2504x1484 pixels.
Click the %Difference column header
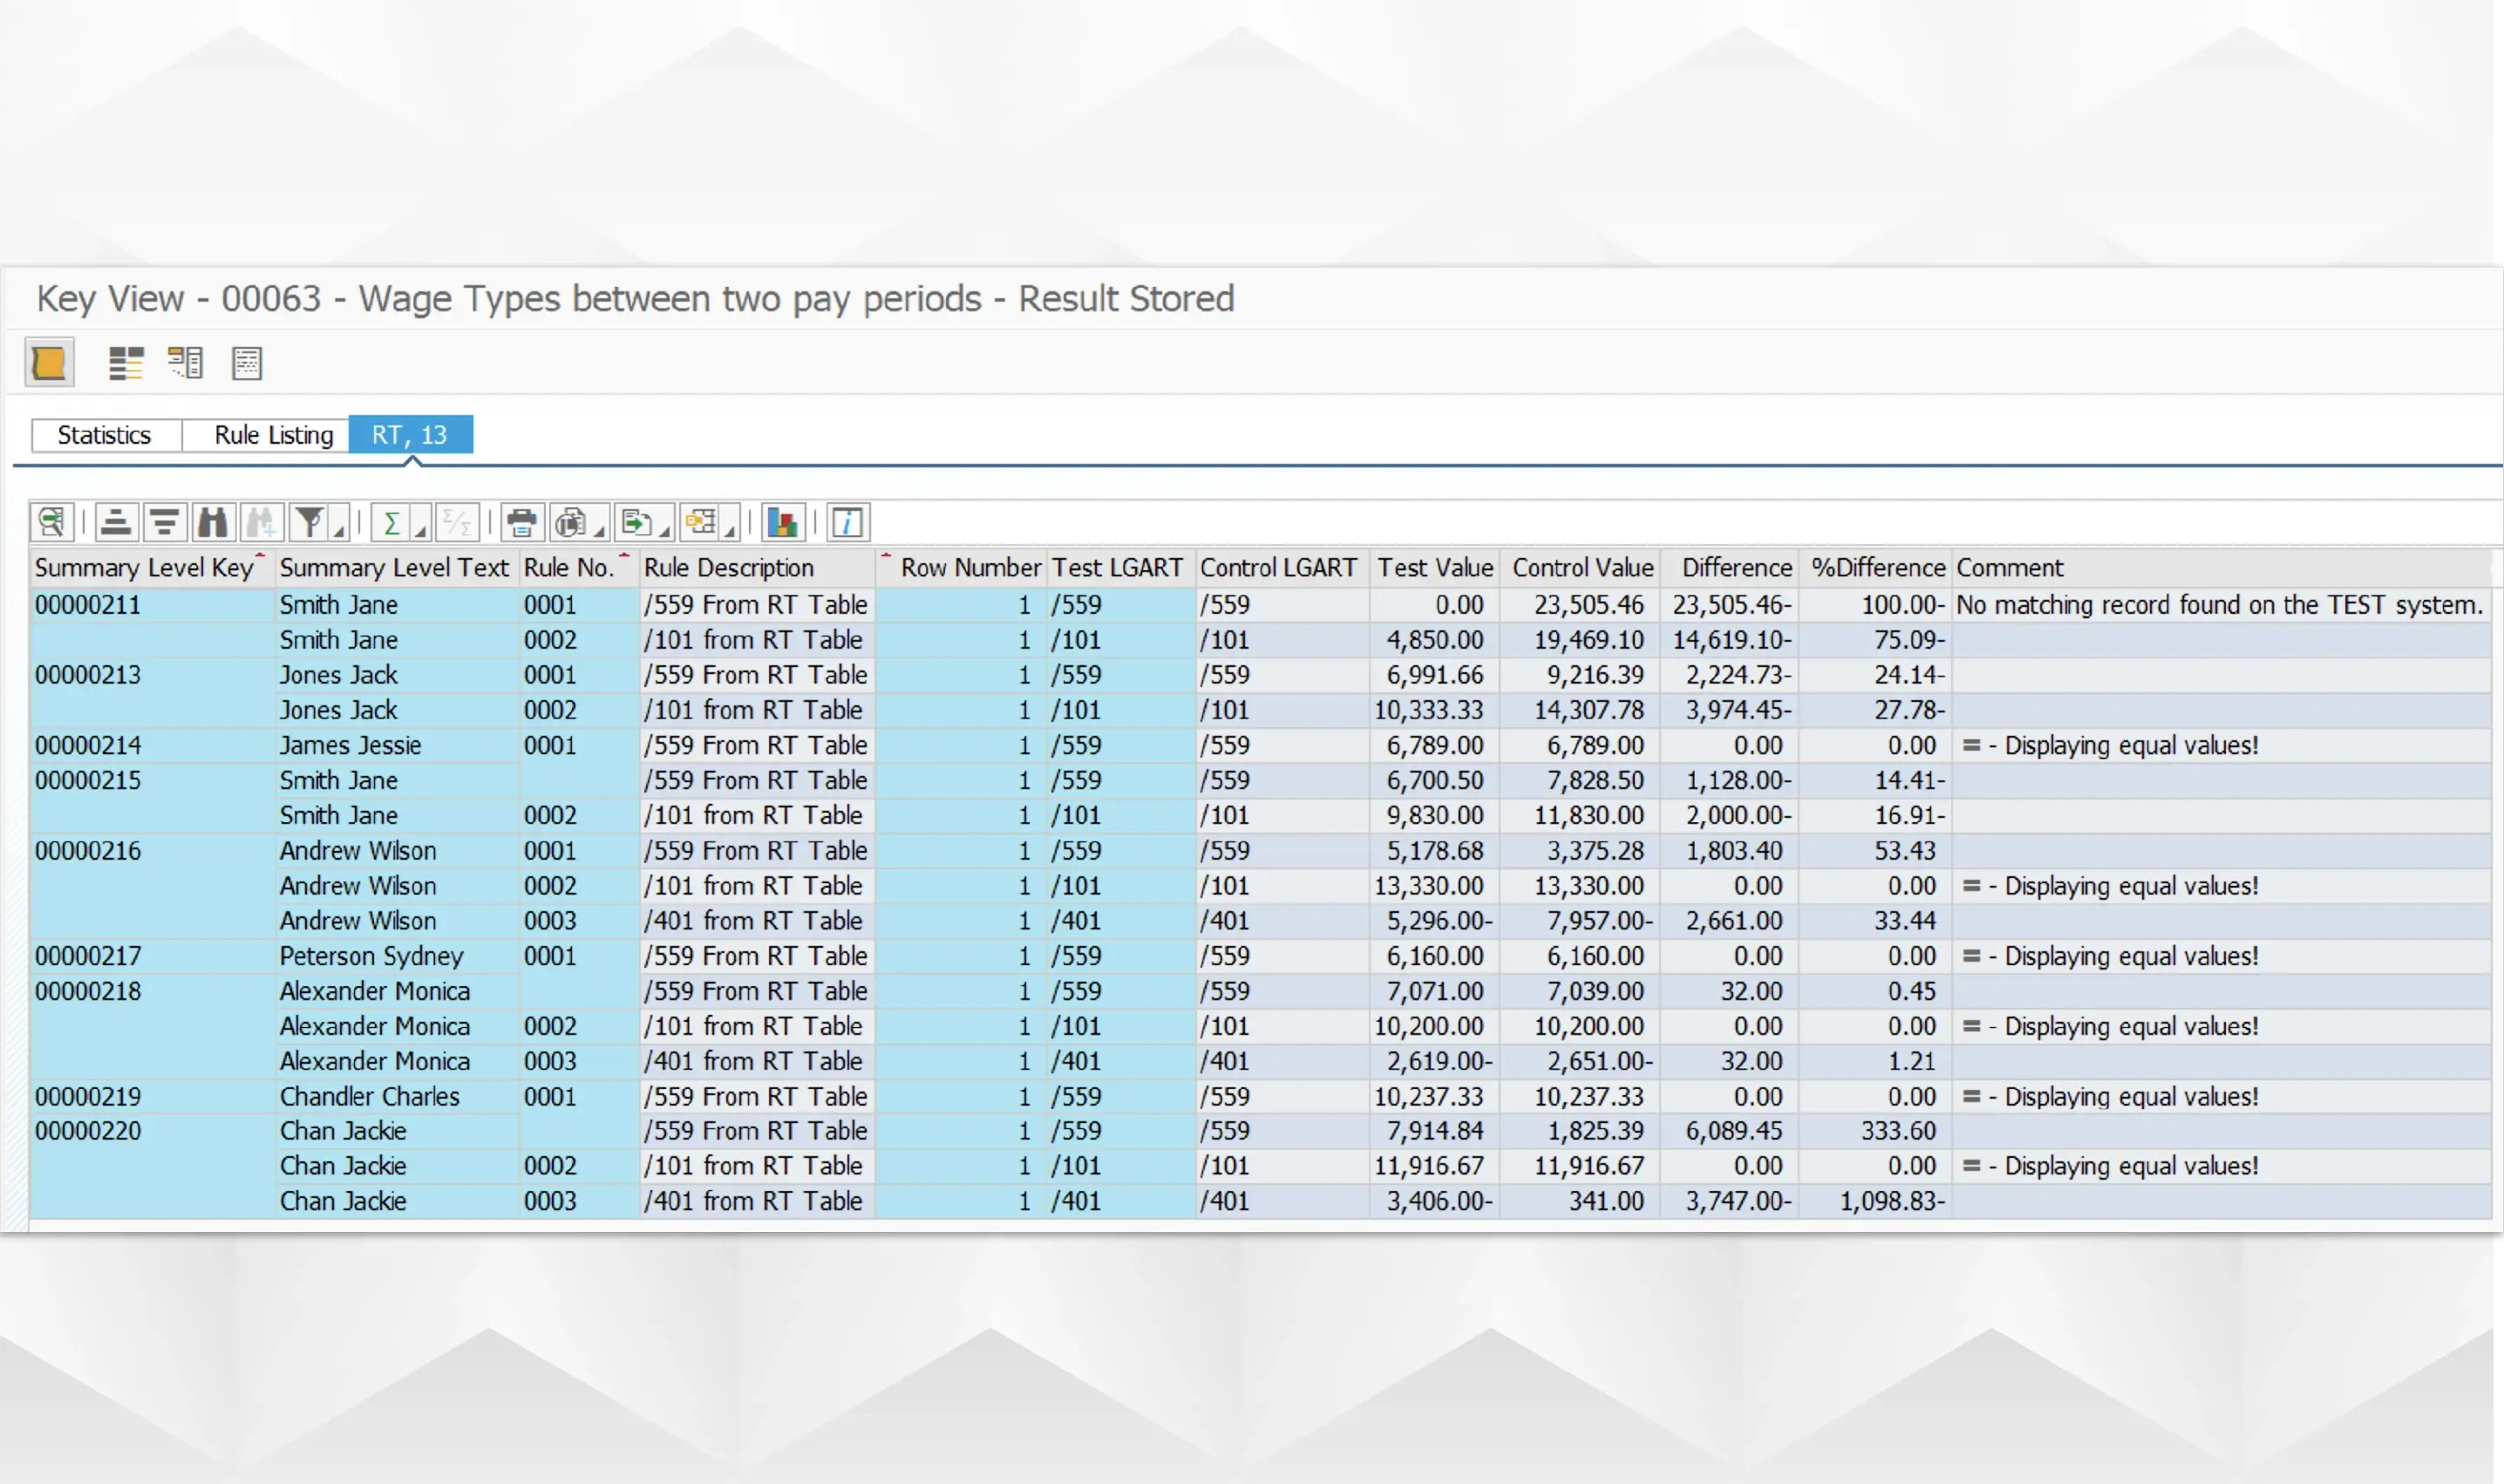[x=1877, y=568]
